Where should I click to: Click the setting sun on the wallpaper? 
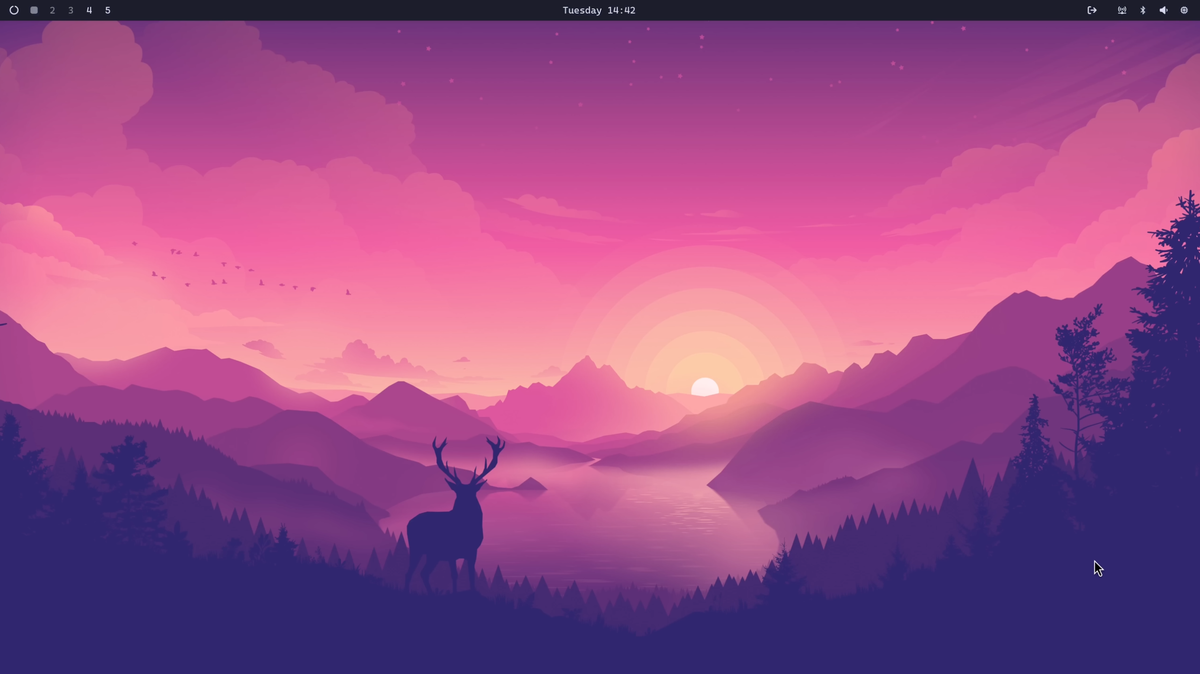[705, 387]
